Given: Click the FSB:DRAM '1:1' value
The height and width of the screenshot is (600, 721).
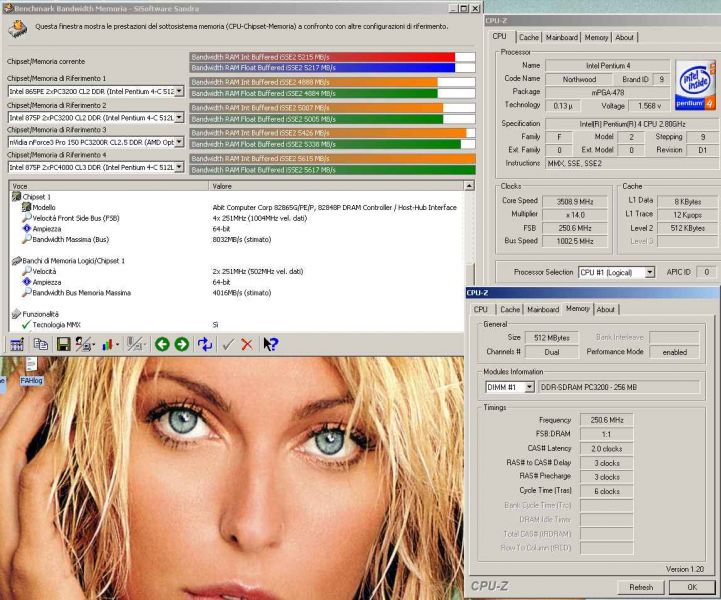Looking at the screenshot, I should click(x=607, y=434).
